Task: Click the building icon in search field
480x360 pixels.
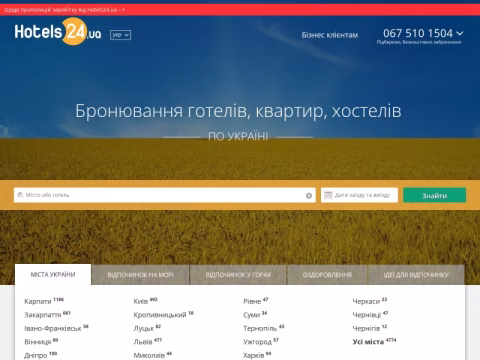Action: click(x=20, y=195)
